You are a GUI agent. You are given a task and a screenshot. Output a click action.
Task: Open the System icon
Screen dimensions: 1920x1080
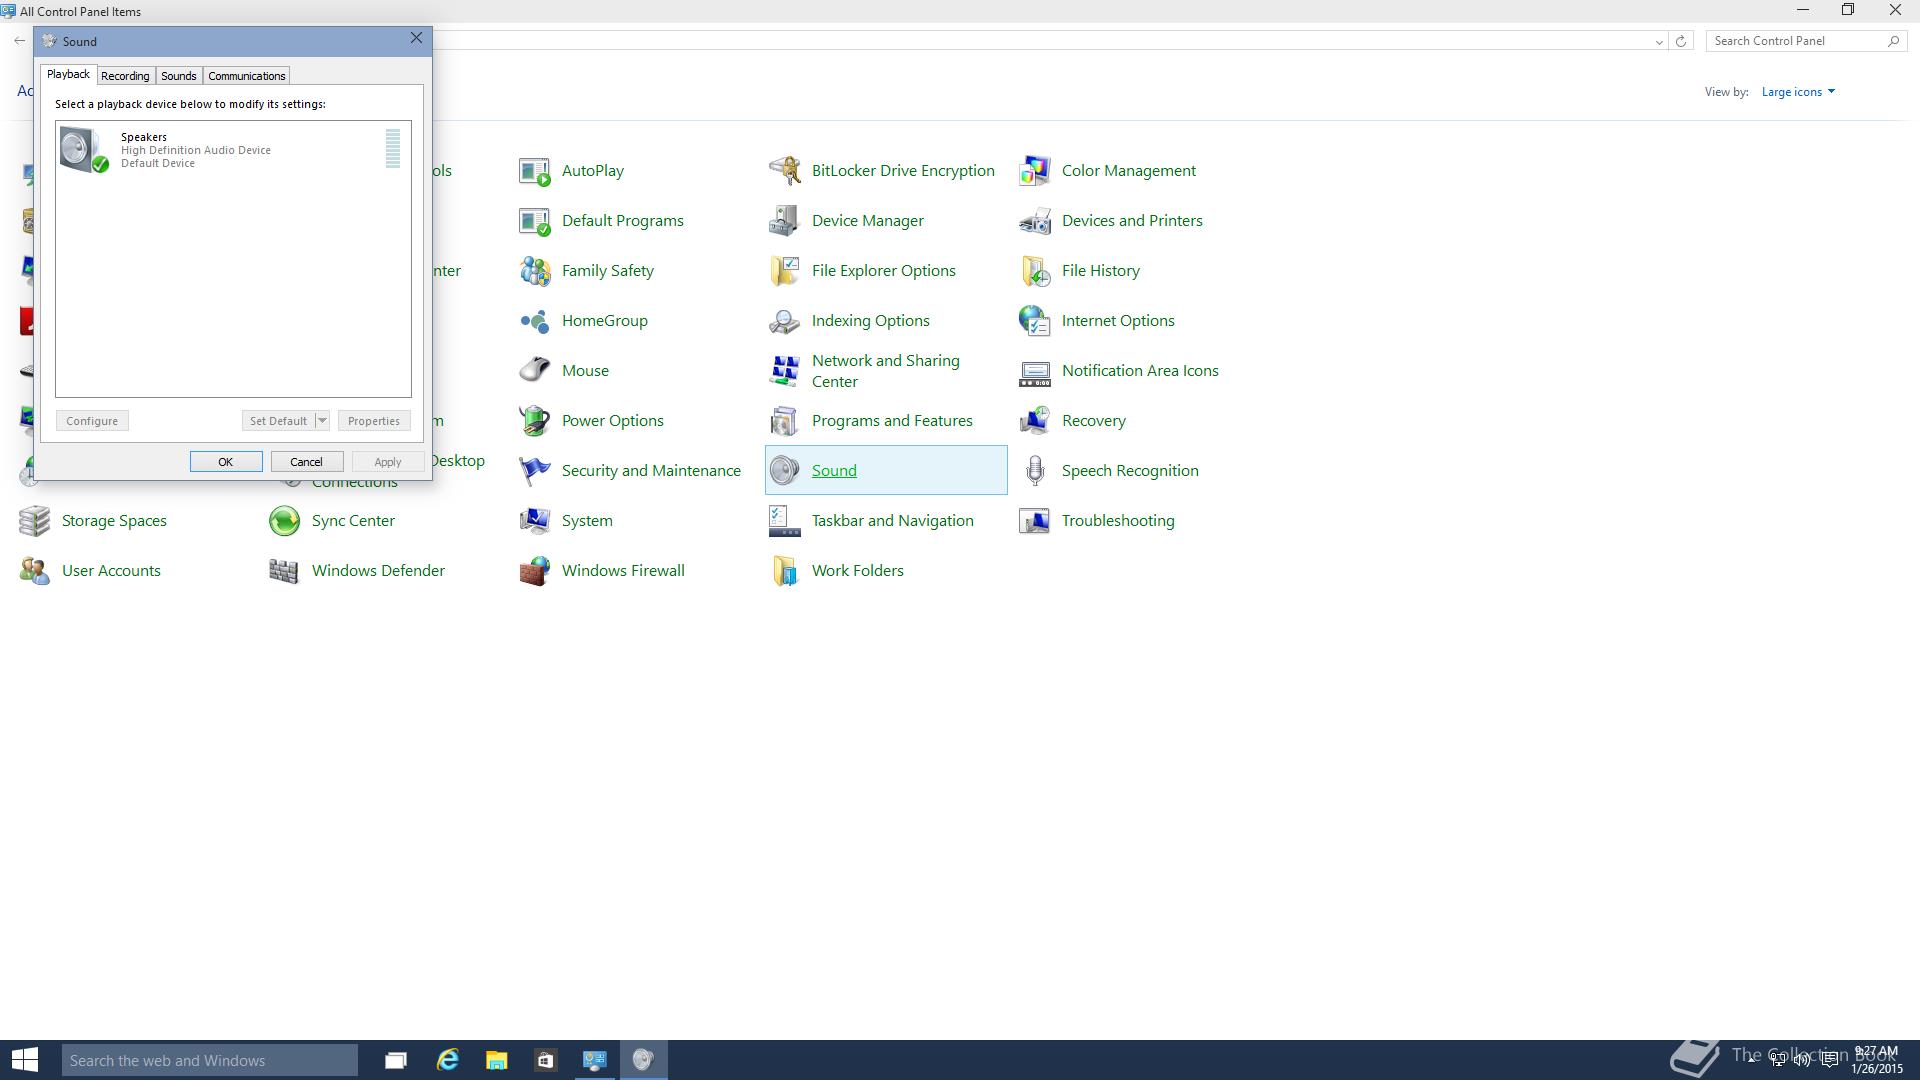(535, 521)
